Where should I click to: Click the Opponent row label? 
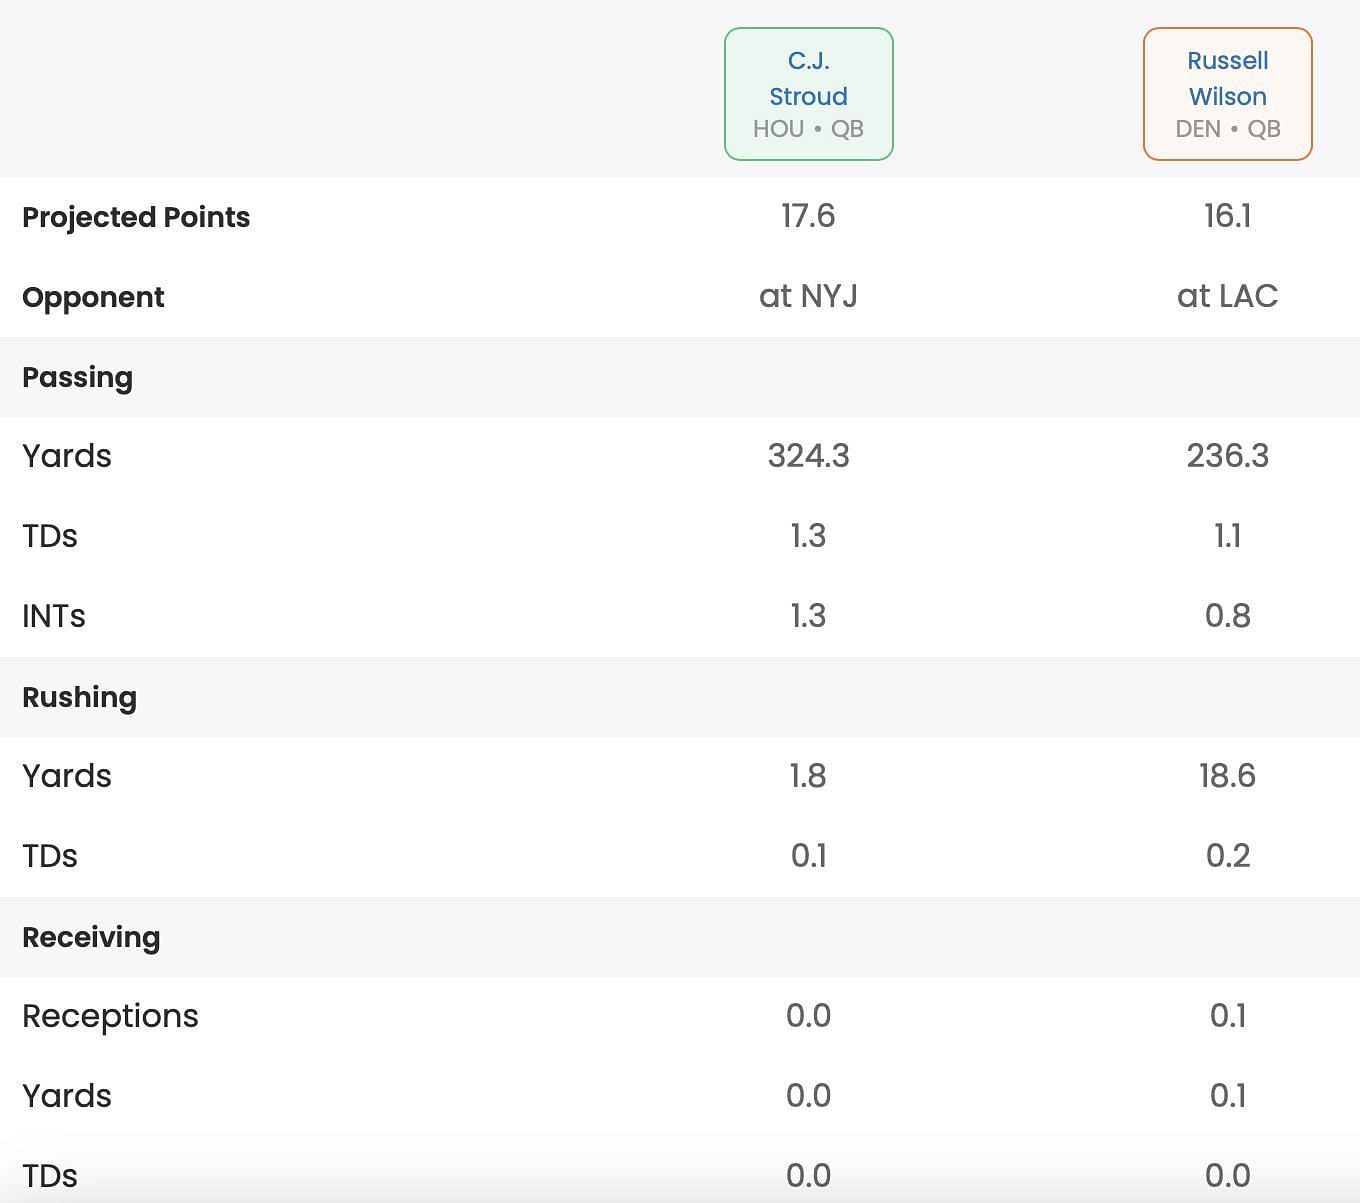pos(93,297)
